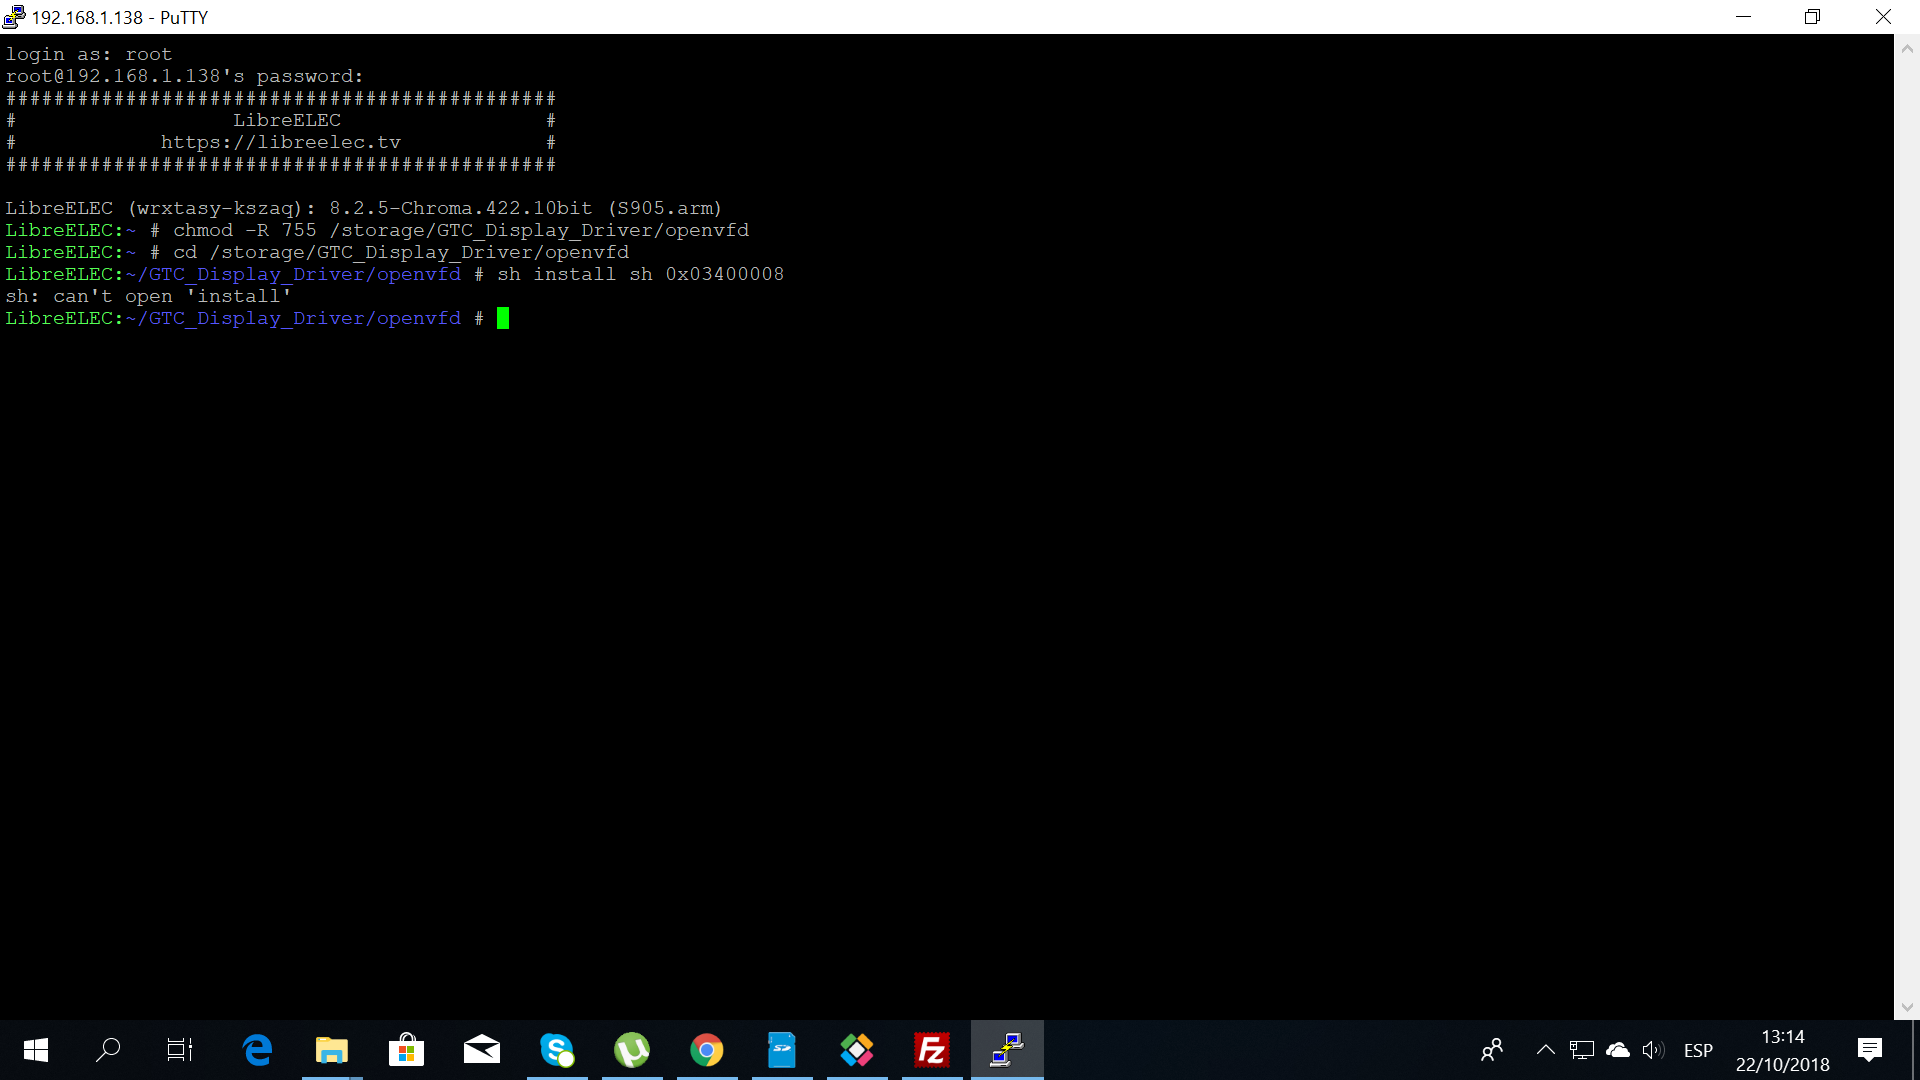This screenshot has width=1920, height=1080.
Task: Open Microsoft Store taskbar icon
Action: point(406,1050)
